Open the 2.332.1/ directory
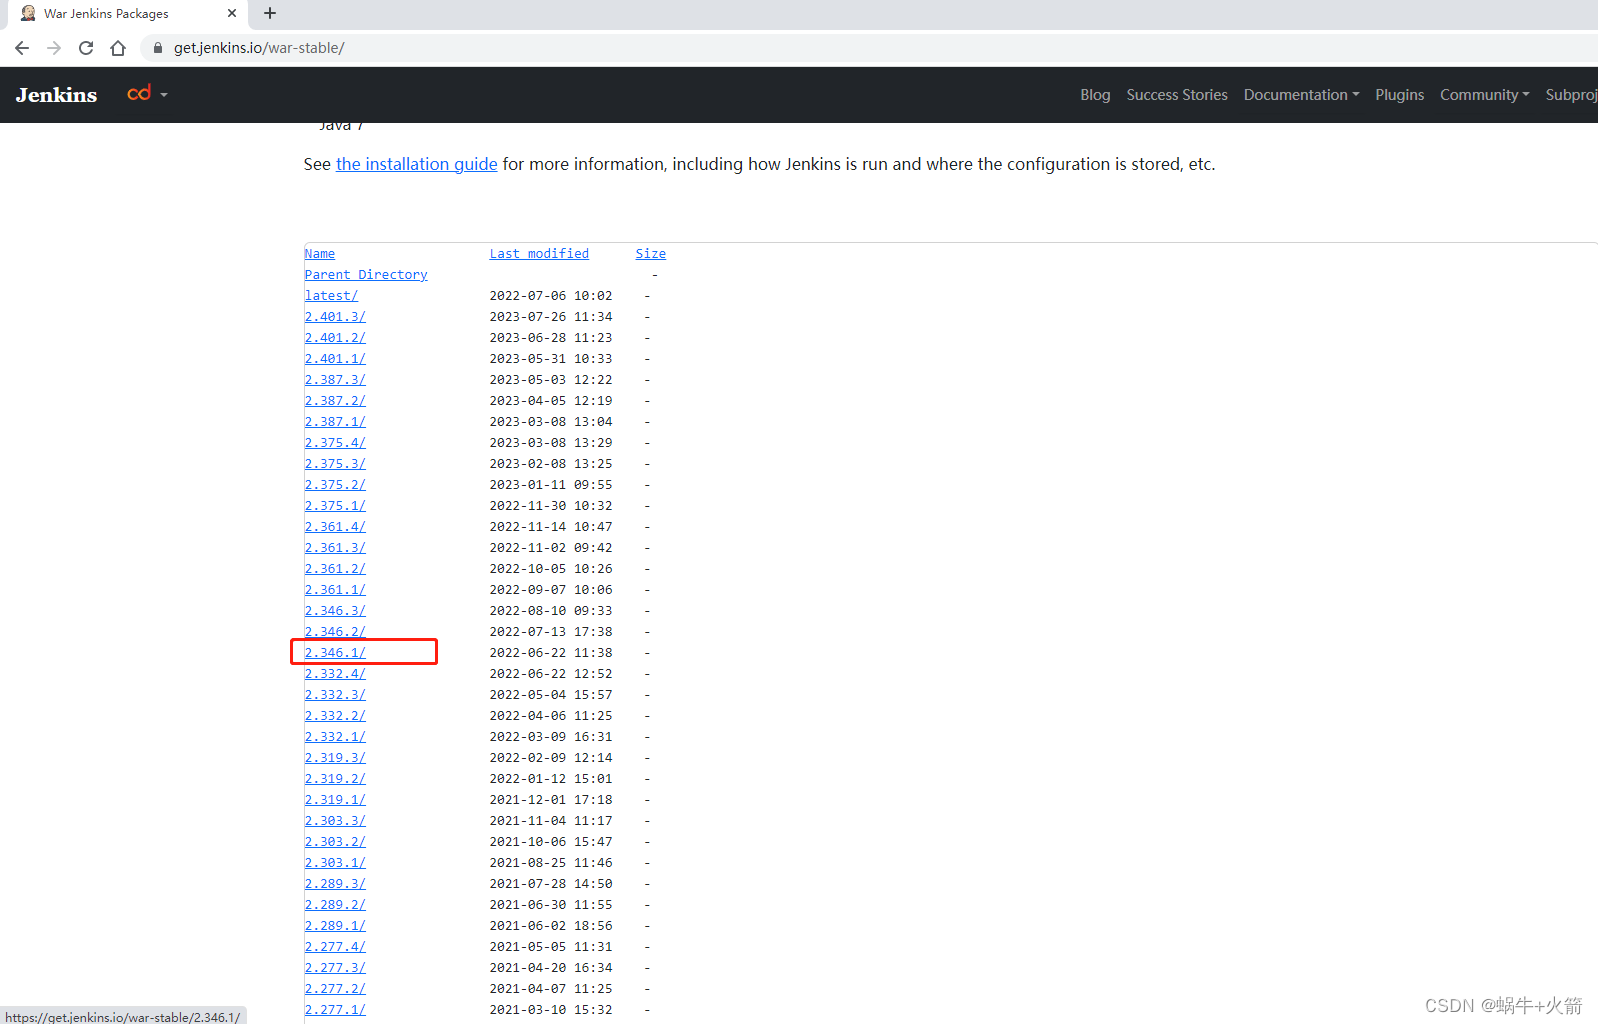Screen dimensions: 1598x1024 (x=335, y=737)
